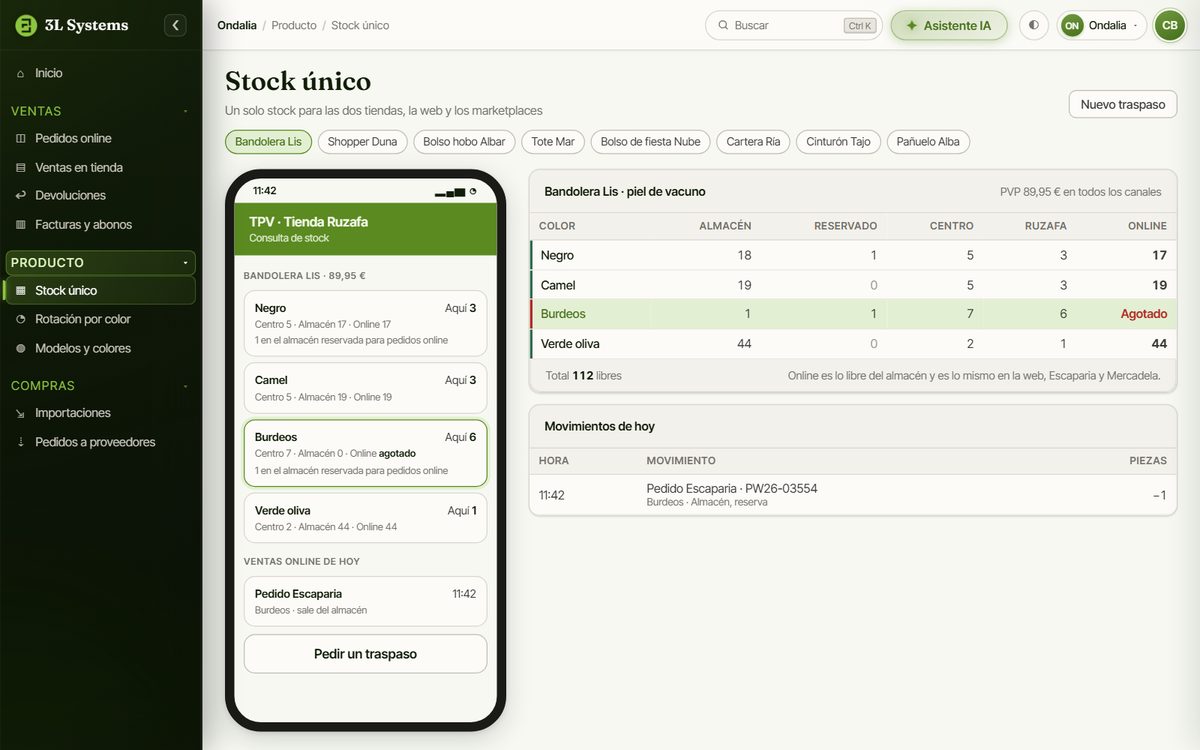This screenshot has height=750, width=1200.
Task: Select the Bolso hobo Albar chip
Action: pyautogui.click(x=464, y=142)
